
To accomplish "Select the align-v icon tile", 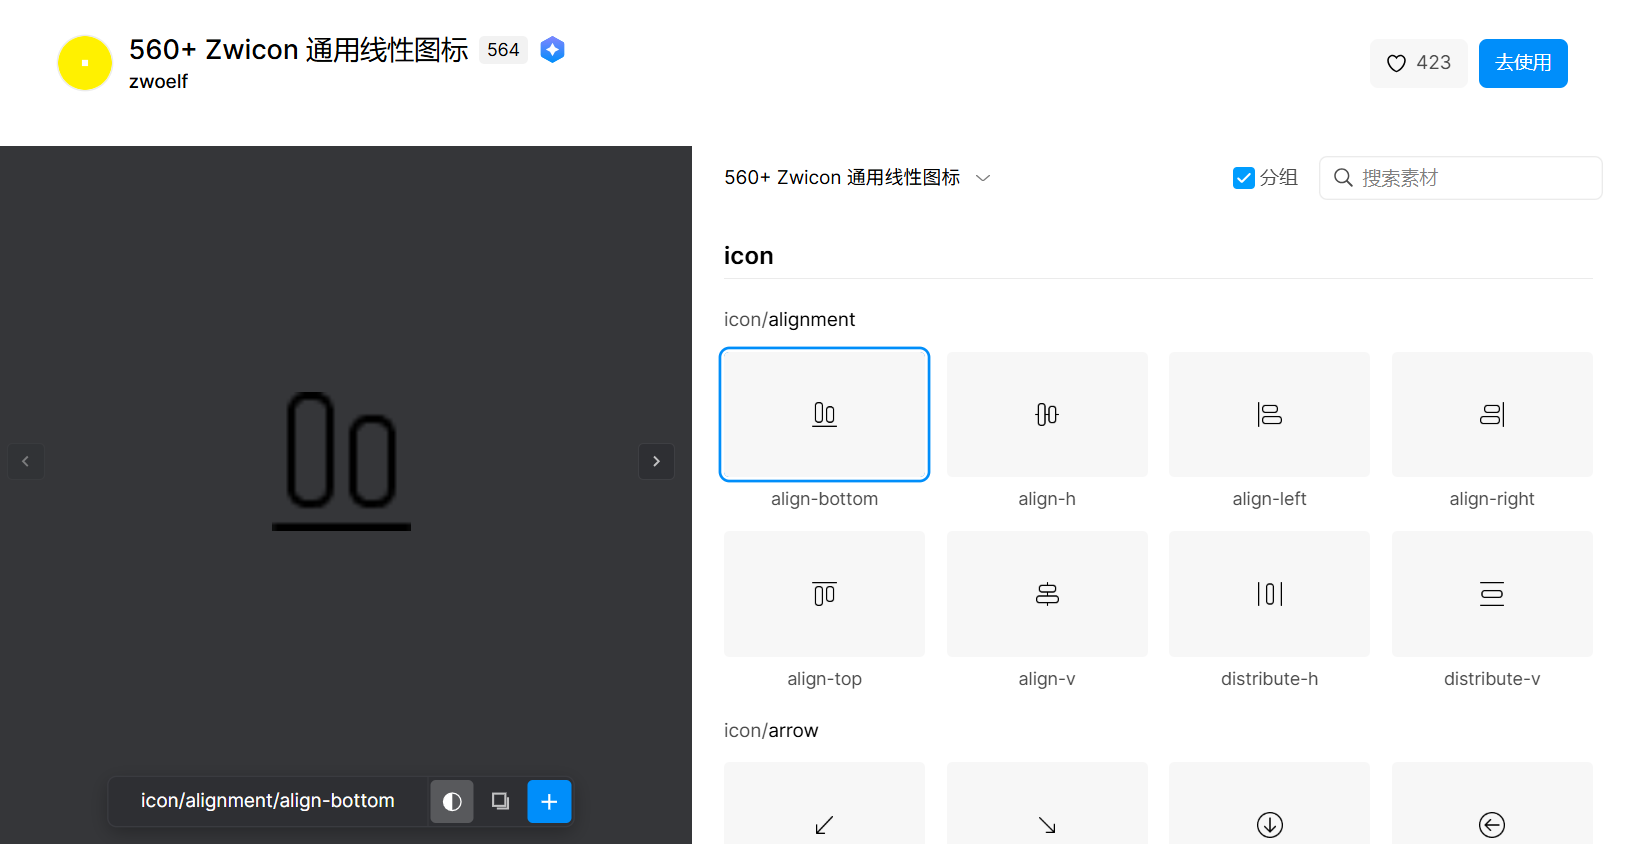I will (1047, 594).
